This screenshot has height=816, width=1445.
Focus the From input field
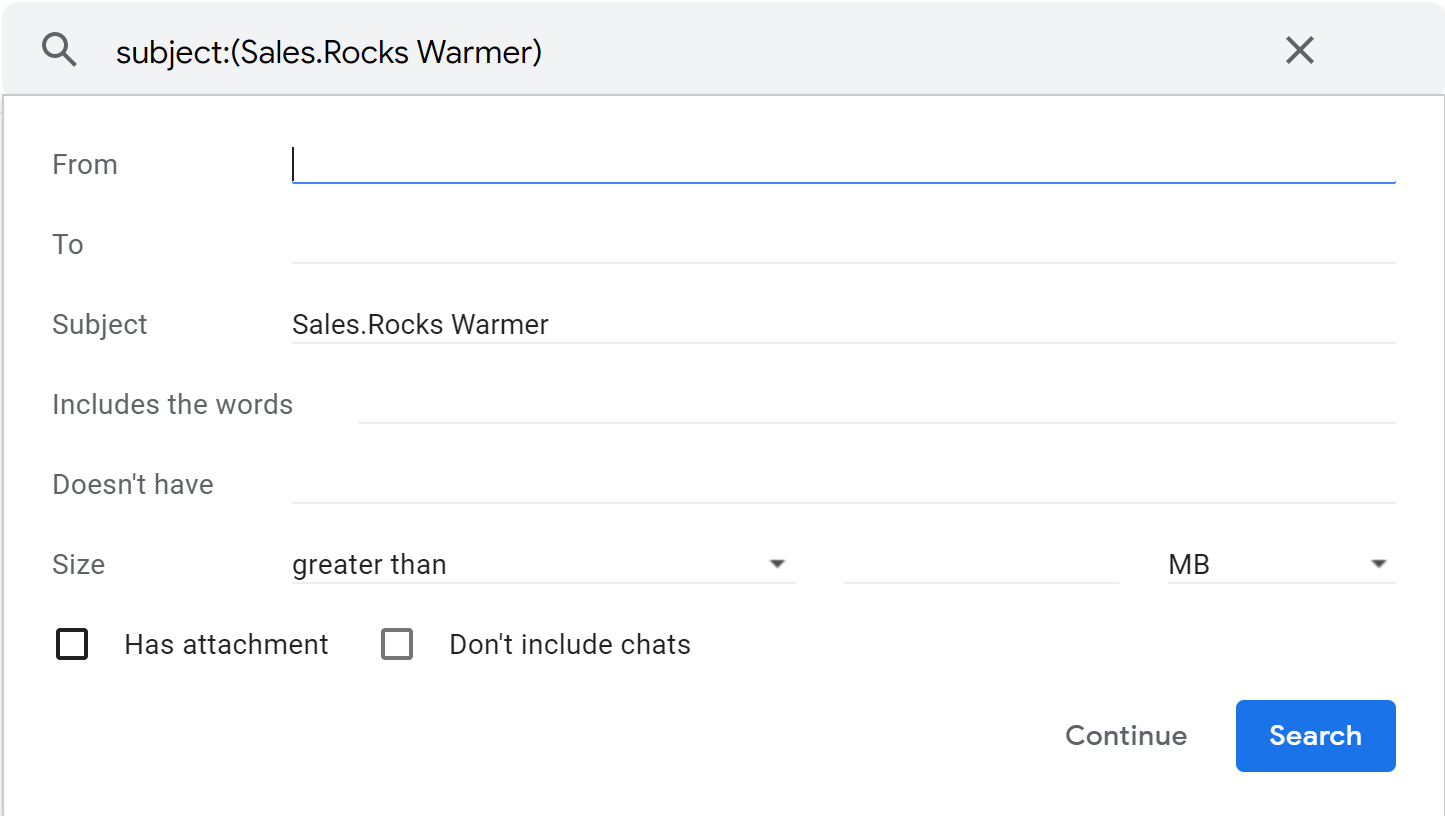click(843, 165)
